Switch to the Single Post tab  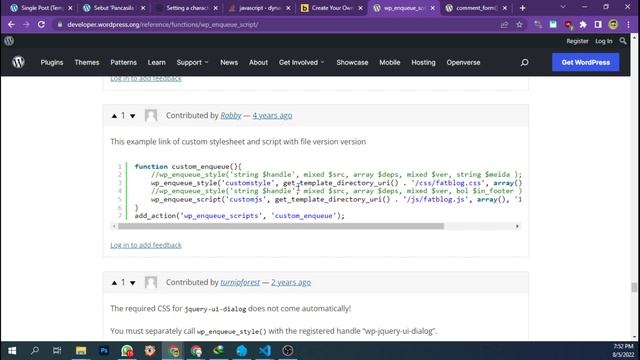pos(41,8)
